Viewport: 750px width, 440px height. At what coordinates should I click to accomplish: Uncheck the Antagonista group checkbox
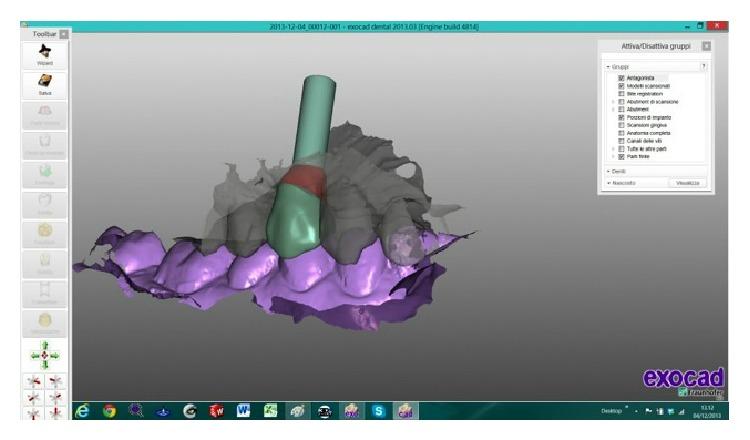(621, 77)
